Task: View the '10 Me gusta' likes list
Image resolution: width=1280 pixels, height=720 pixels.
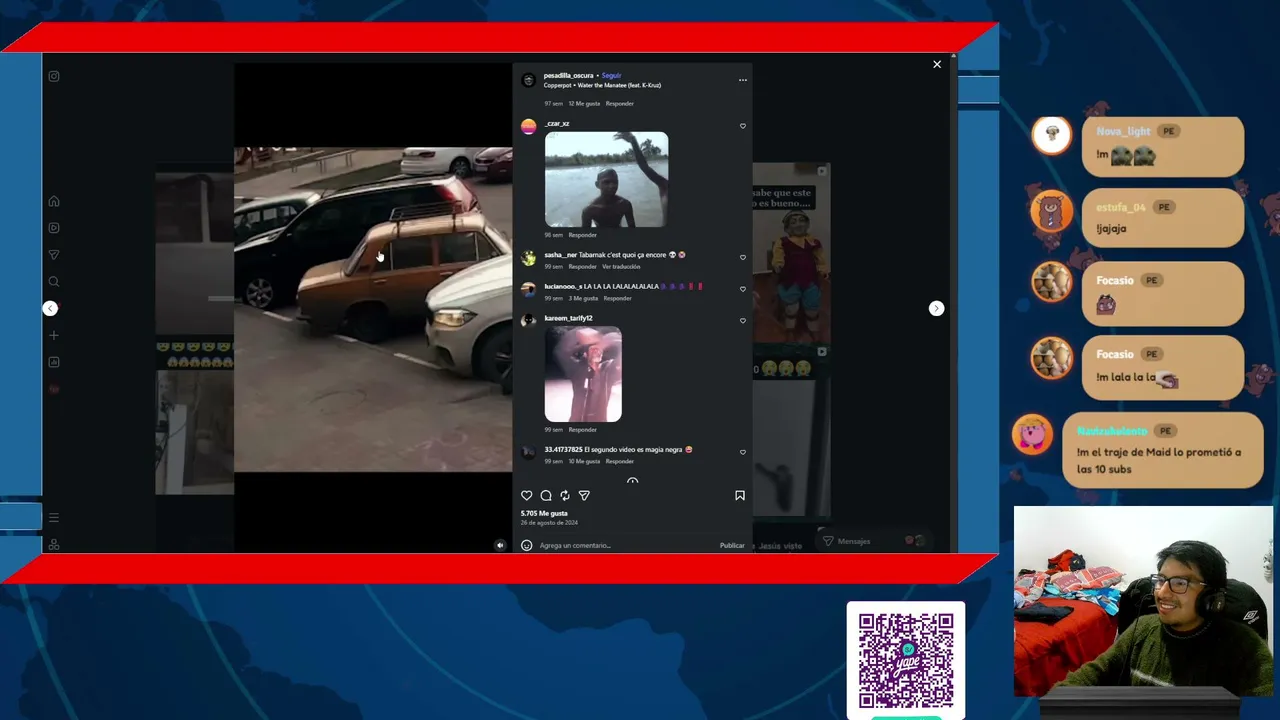Action: (584, 461)
